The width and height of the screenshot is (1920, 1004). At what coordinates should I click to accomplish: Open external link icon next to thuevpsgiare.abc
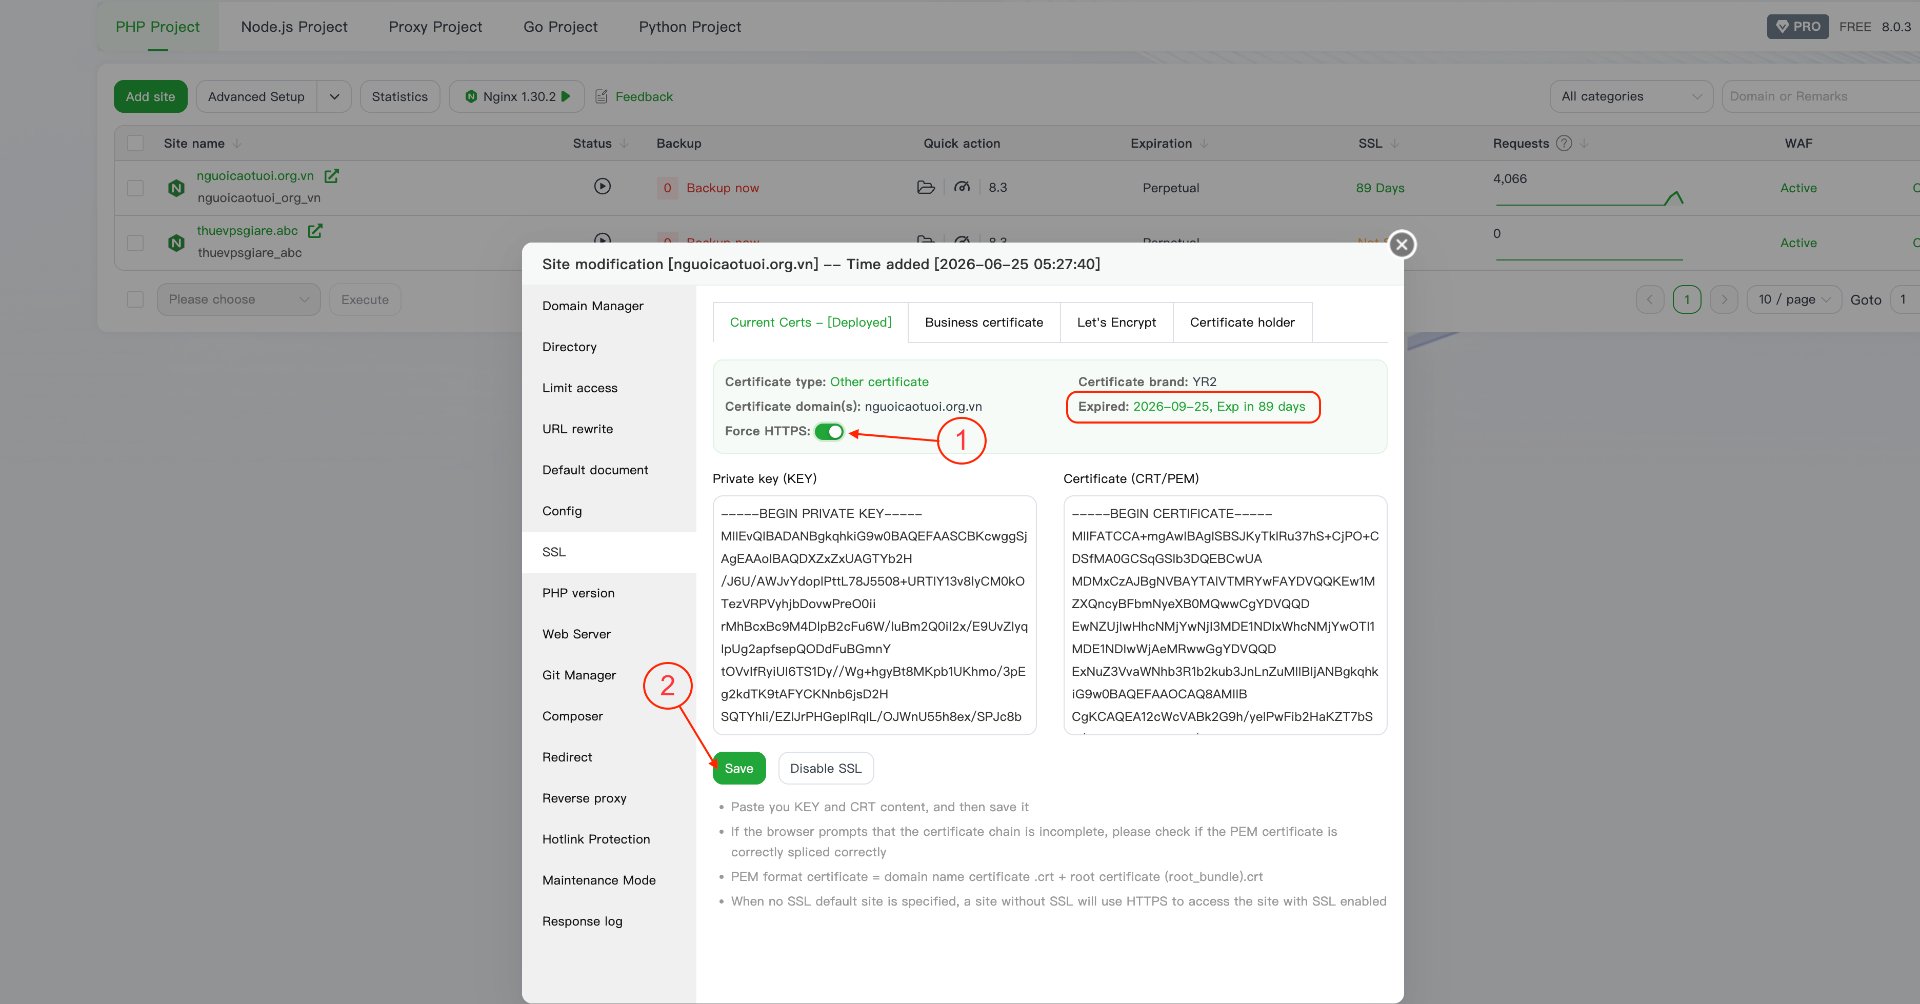pos(315,231)
